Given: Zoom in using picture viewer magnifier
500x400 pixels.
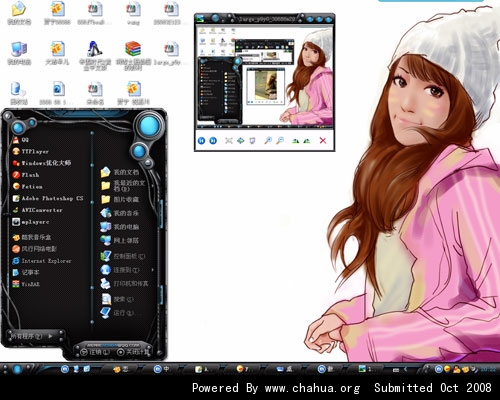Looking at the screenshot, I should 268,141.
